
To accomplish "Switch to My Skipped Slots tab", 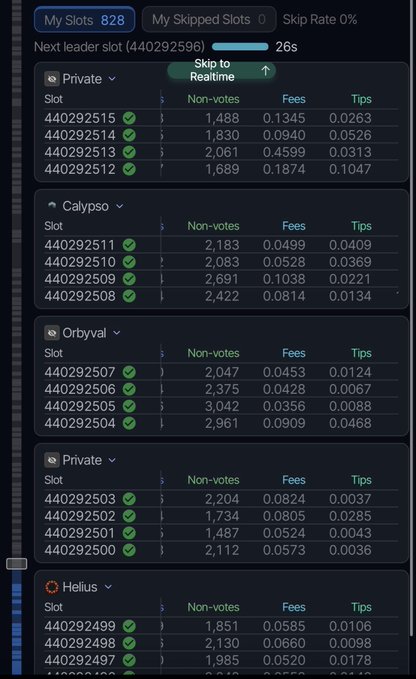I will pyautogui.click(x=209, y=19).
